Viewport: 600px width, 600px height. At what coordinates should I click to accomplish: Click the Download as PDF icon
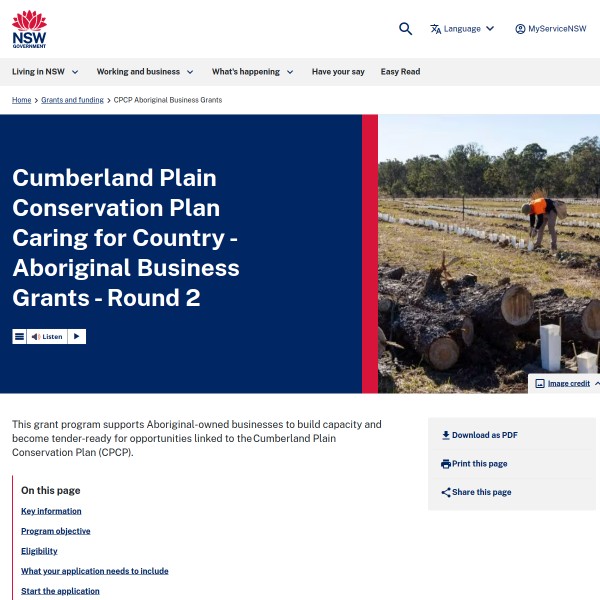pyautogui.click(x=446, y=436)
